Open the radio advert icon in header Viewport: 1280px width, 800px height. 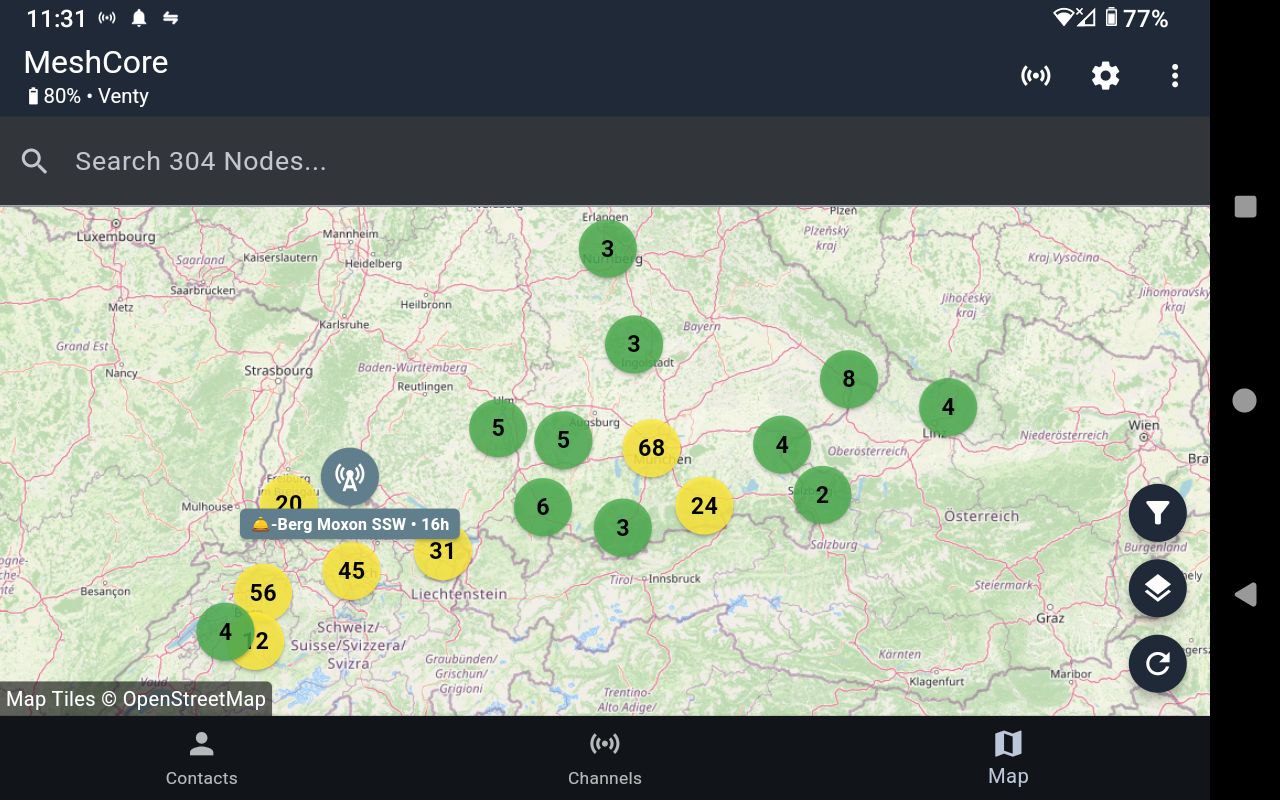tap(1035, 76)
